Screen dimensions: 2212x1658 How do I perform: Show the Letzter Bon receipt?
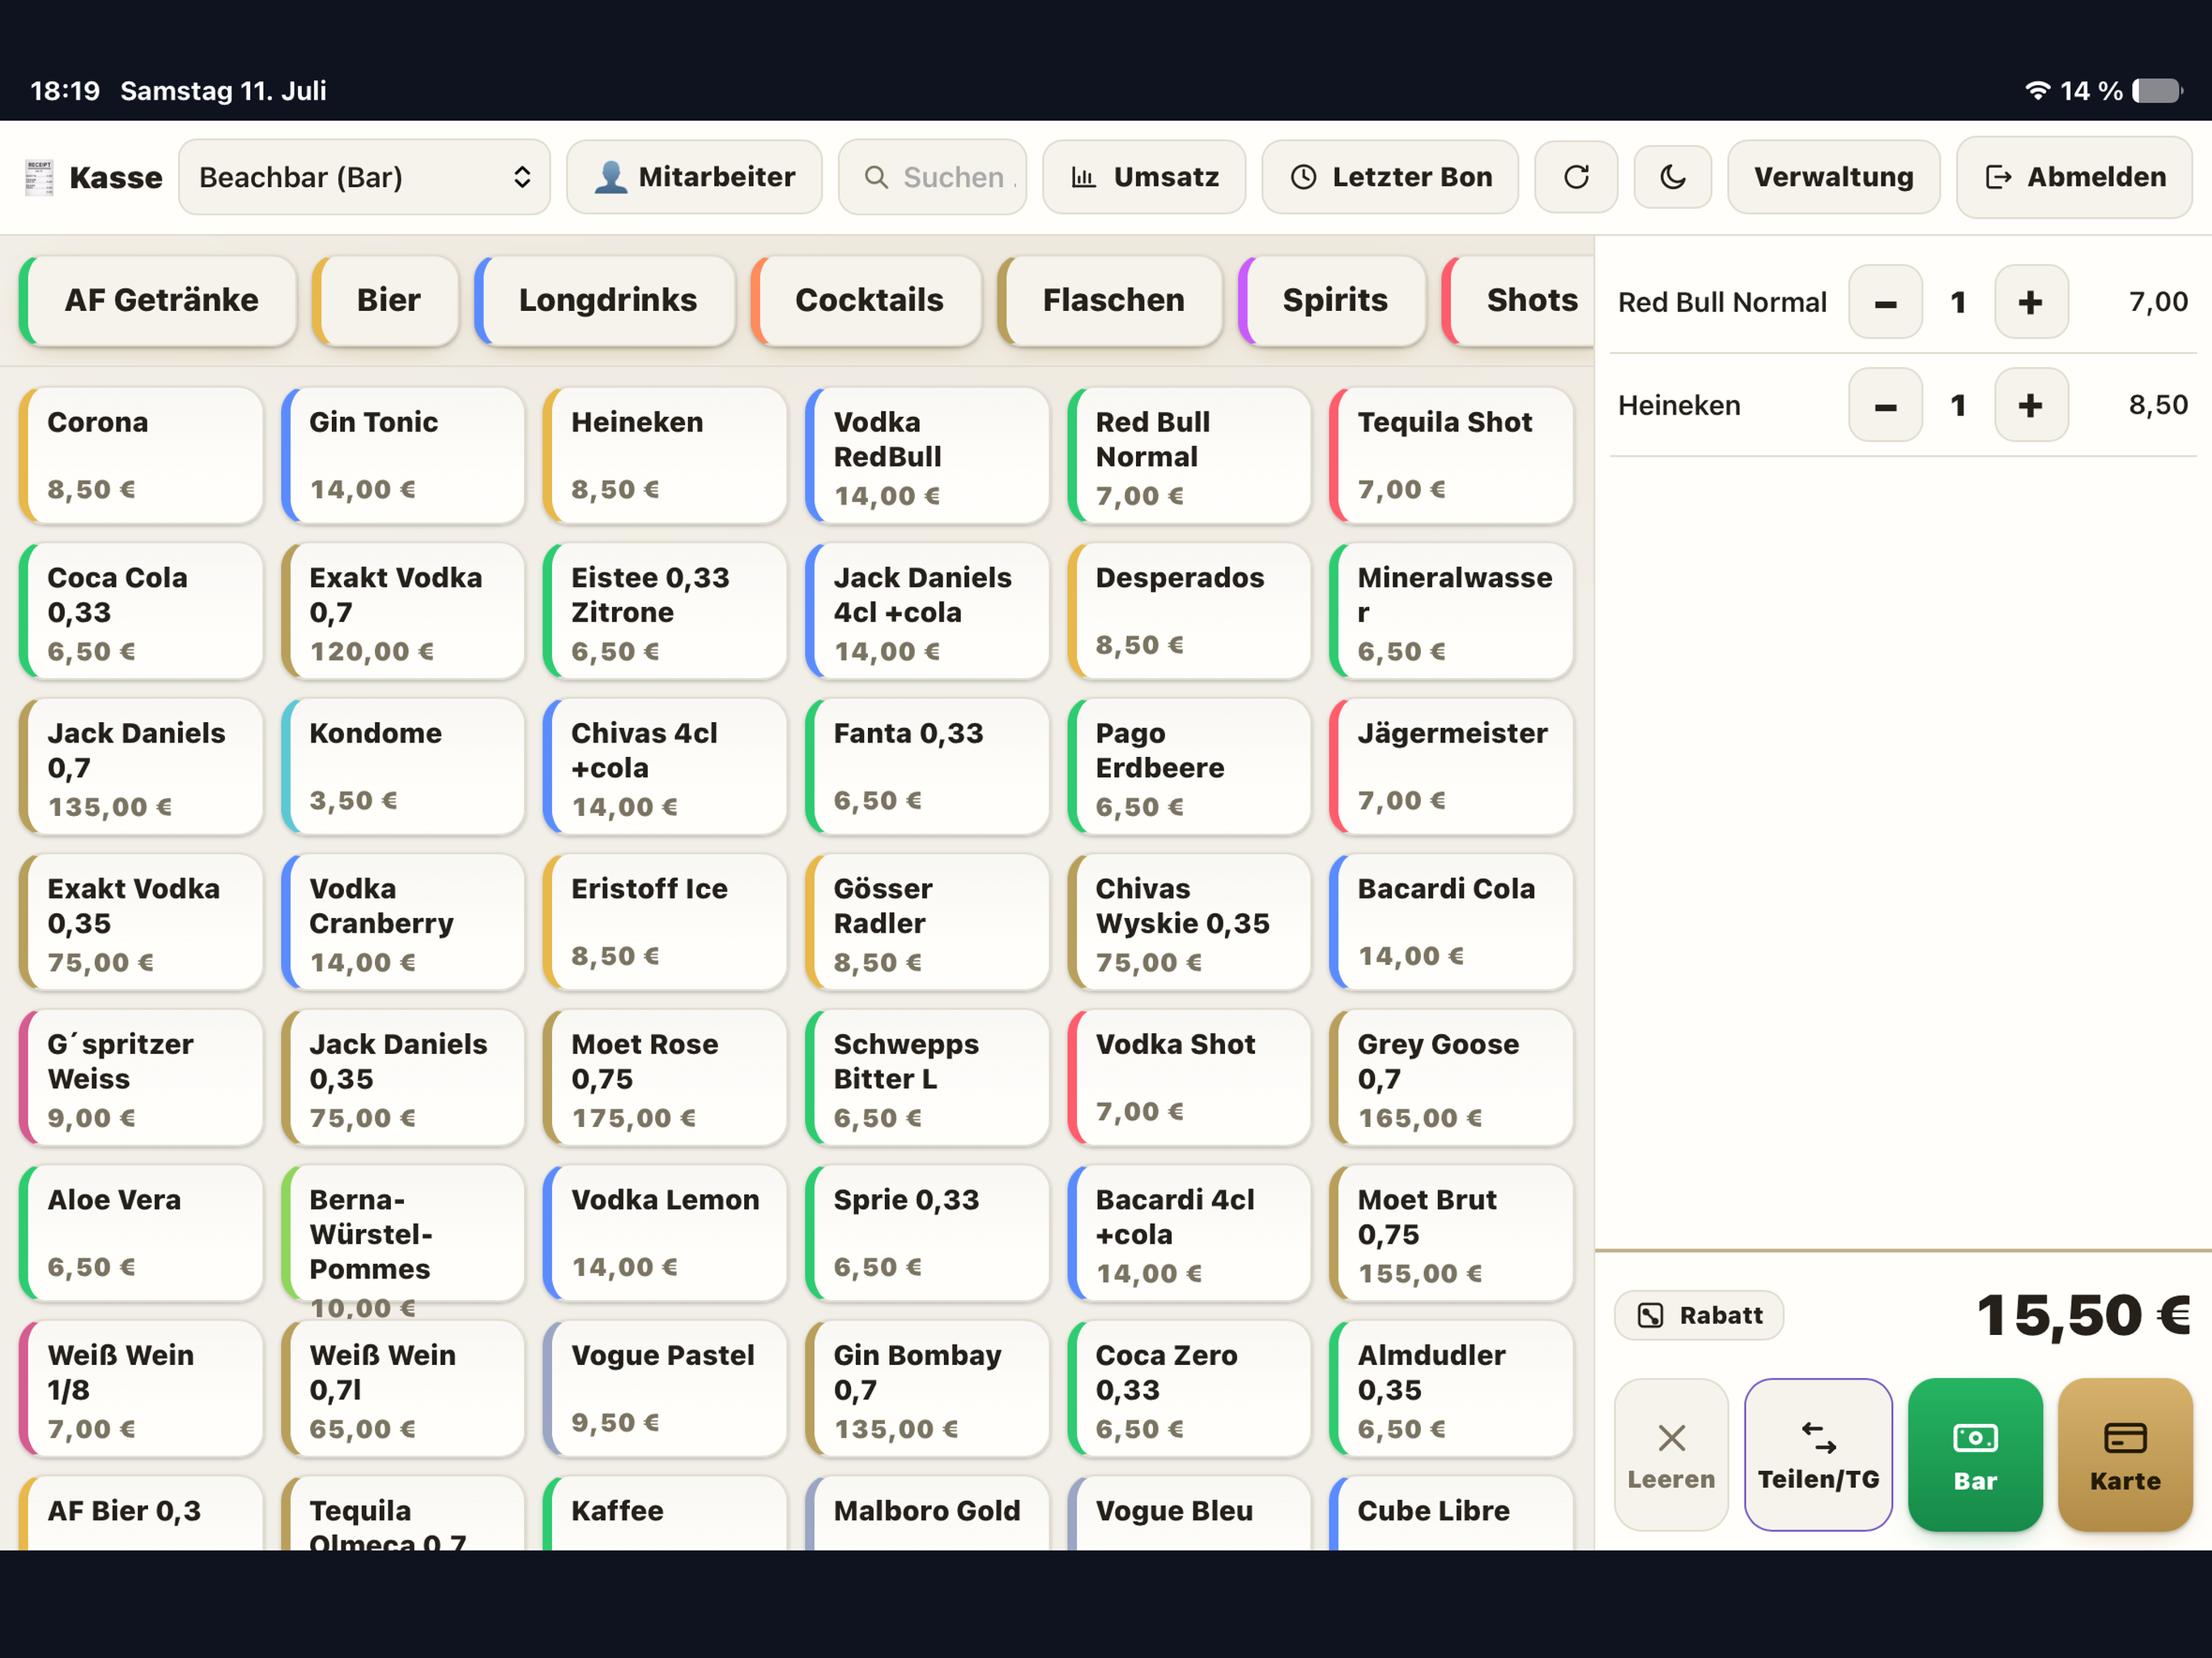coord(1390,177)
